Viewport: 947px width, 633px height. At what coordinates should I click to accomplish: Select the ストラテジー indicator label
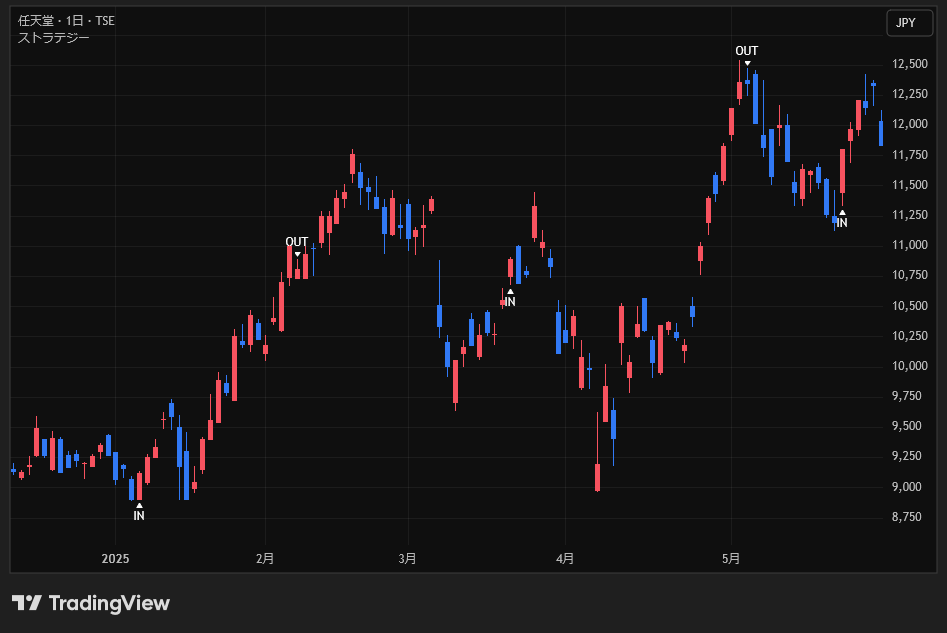tap(53, 37)
